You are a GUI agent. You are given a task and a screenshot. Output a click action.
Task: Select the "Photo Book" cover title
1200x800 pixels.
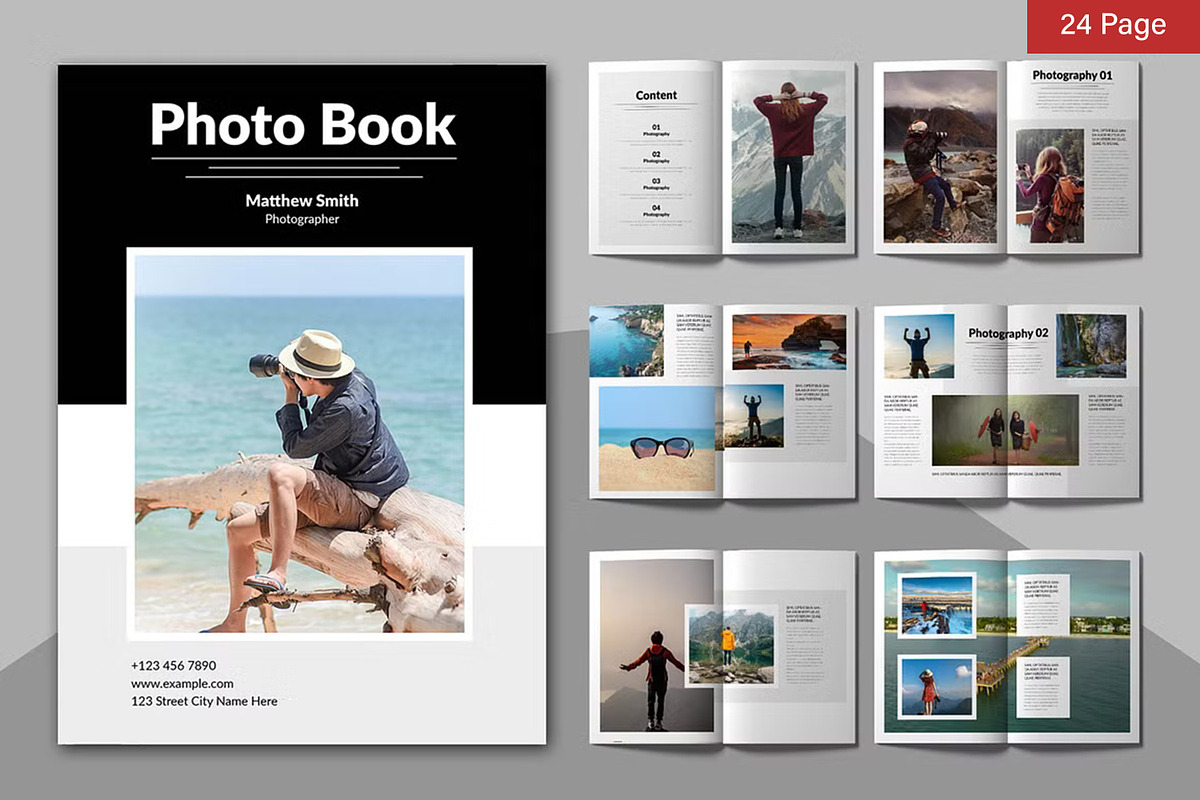coord(303,125)
